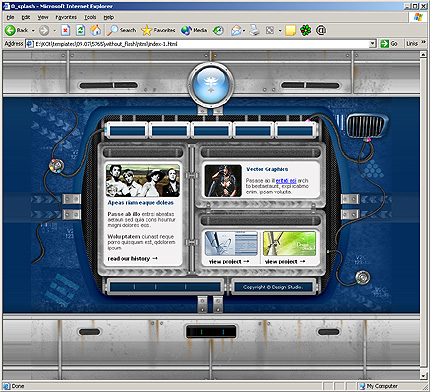Click the Apeas riam eaque doleas heading
Image resolution: width=430 pixels, height=392 pixels.
click(141, 203)
